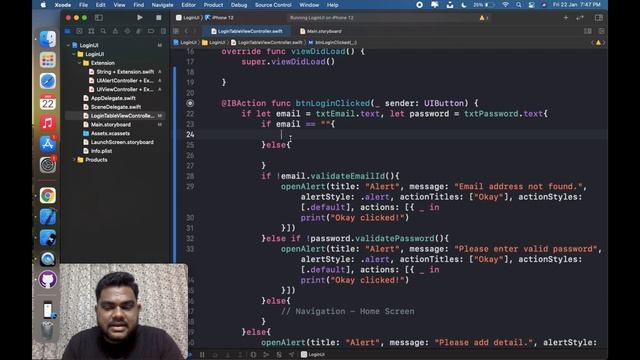Stop the running app with Stop button
Viewport: 640px width, 360px height.
158,18
